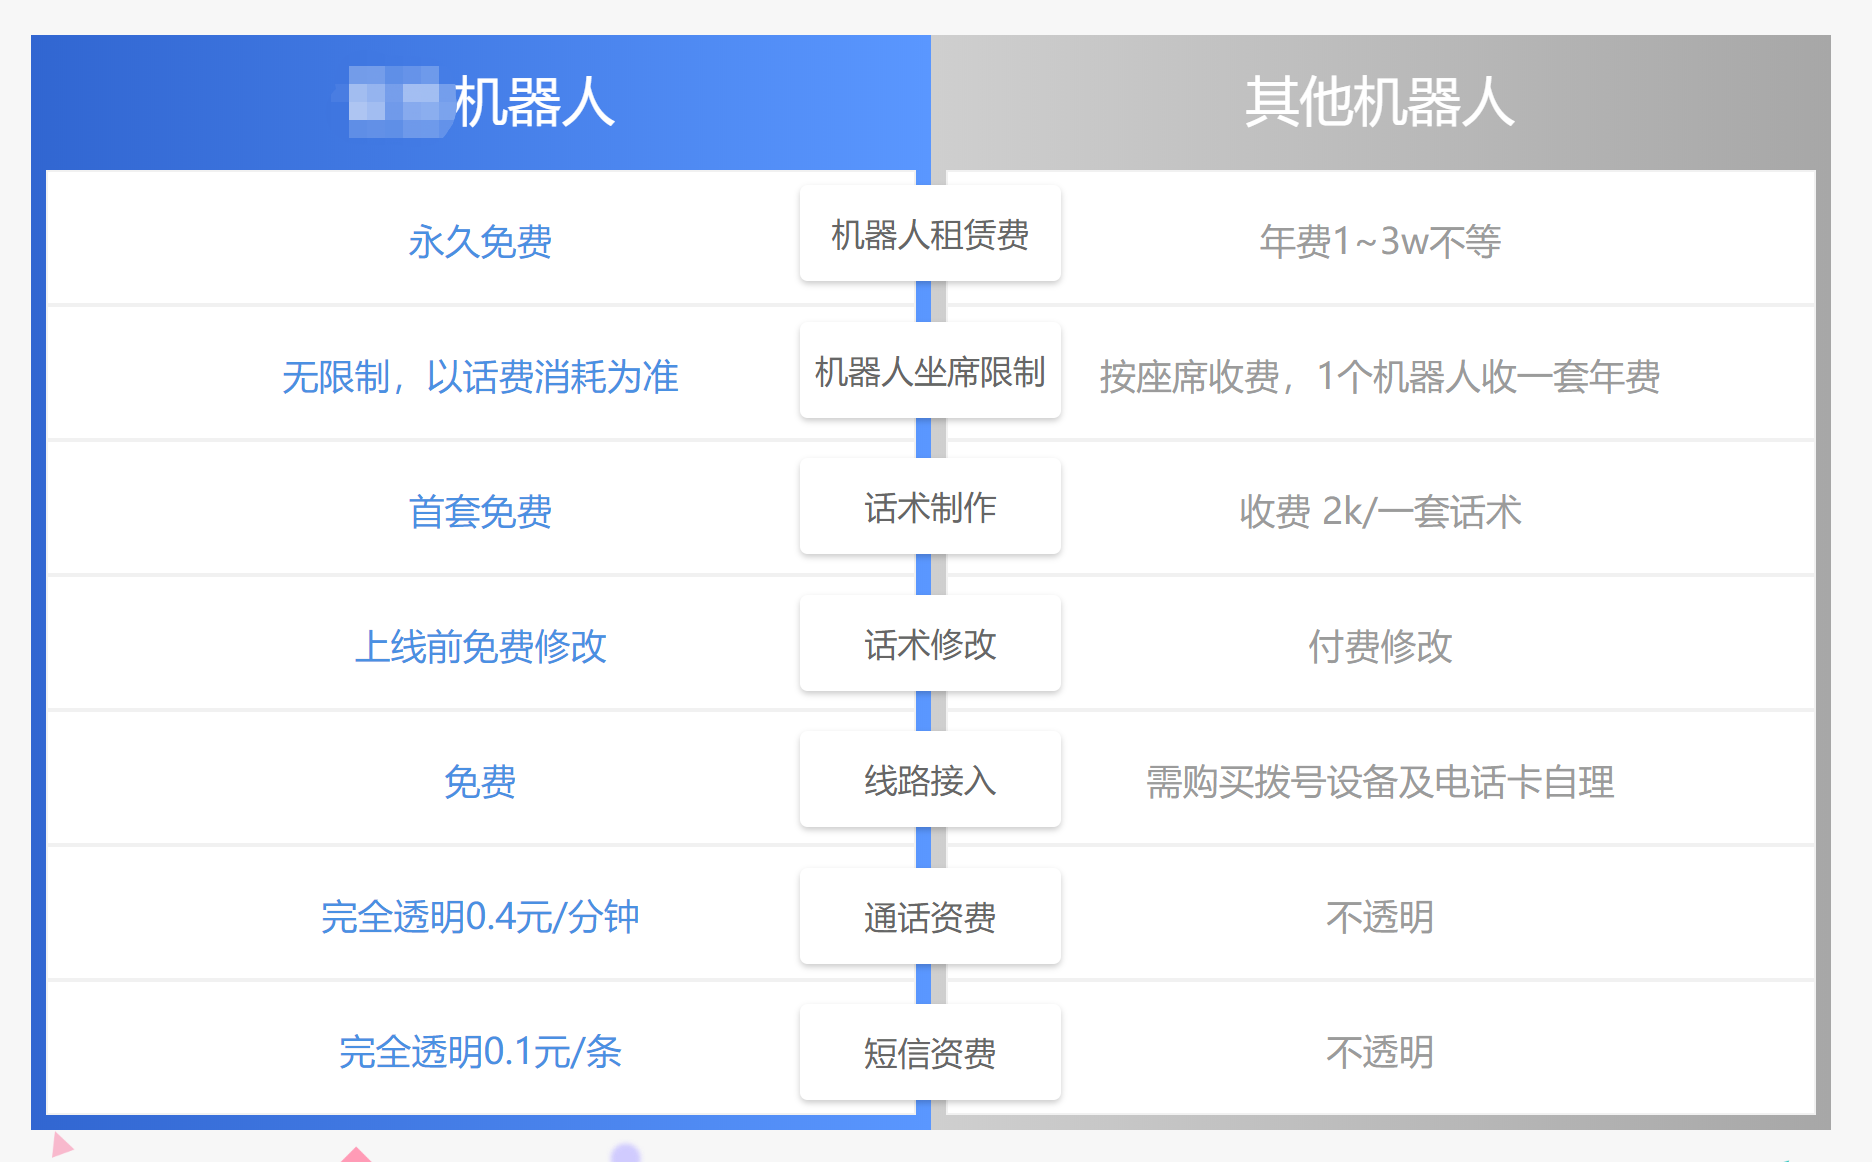The height and width of the screenshot is (1162, 1872).
Task: Click '收费 2k/一套话术' text
Action: (x=1380, y=512)
